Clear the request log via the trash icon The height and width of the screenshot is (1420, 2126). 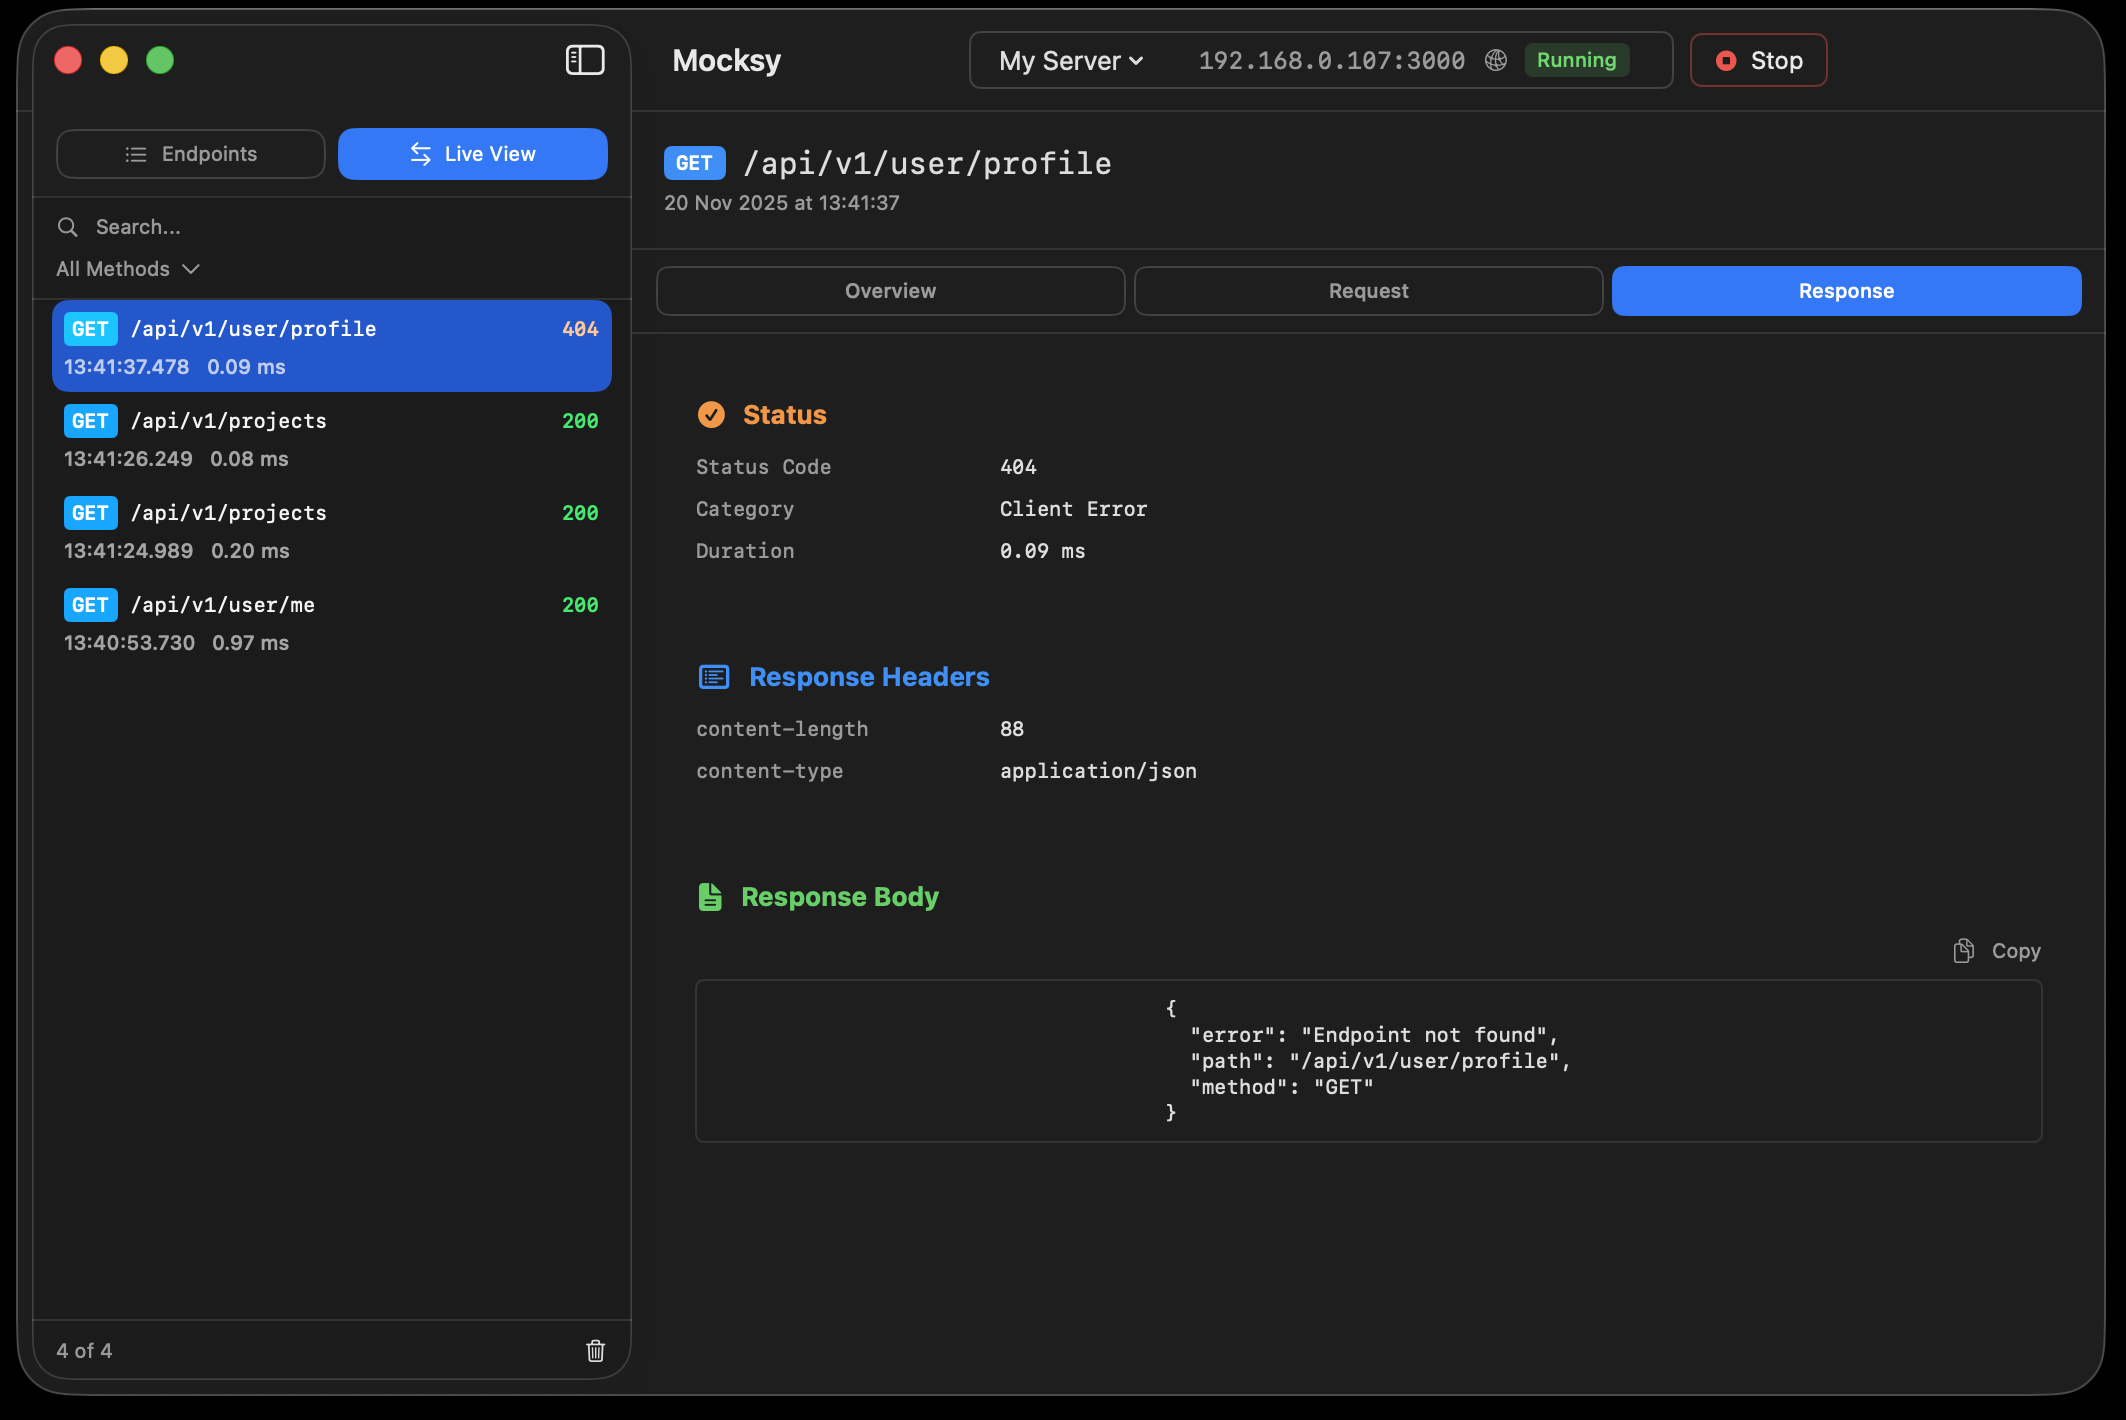(596, 1351)
